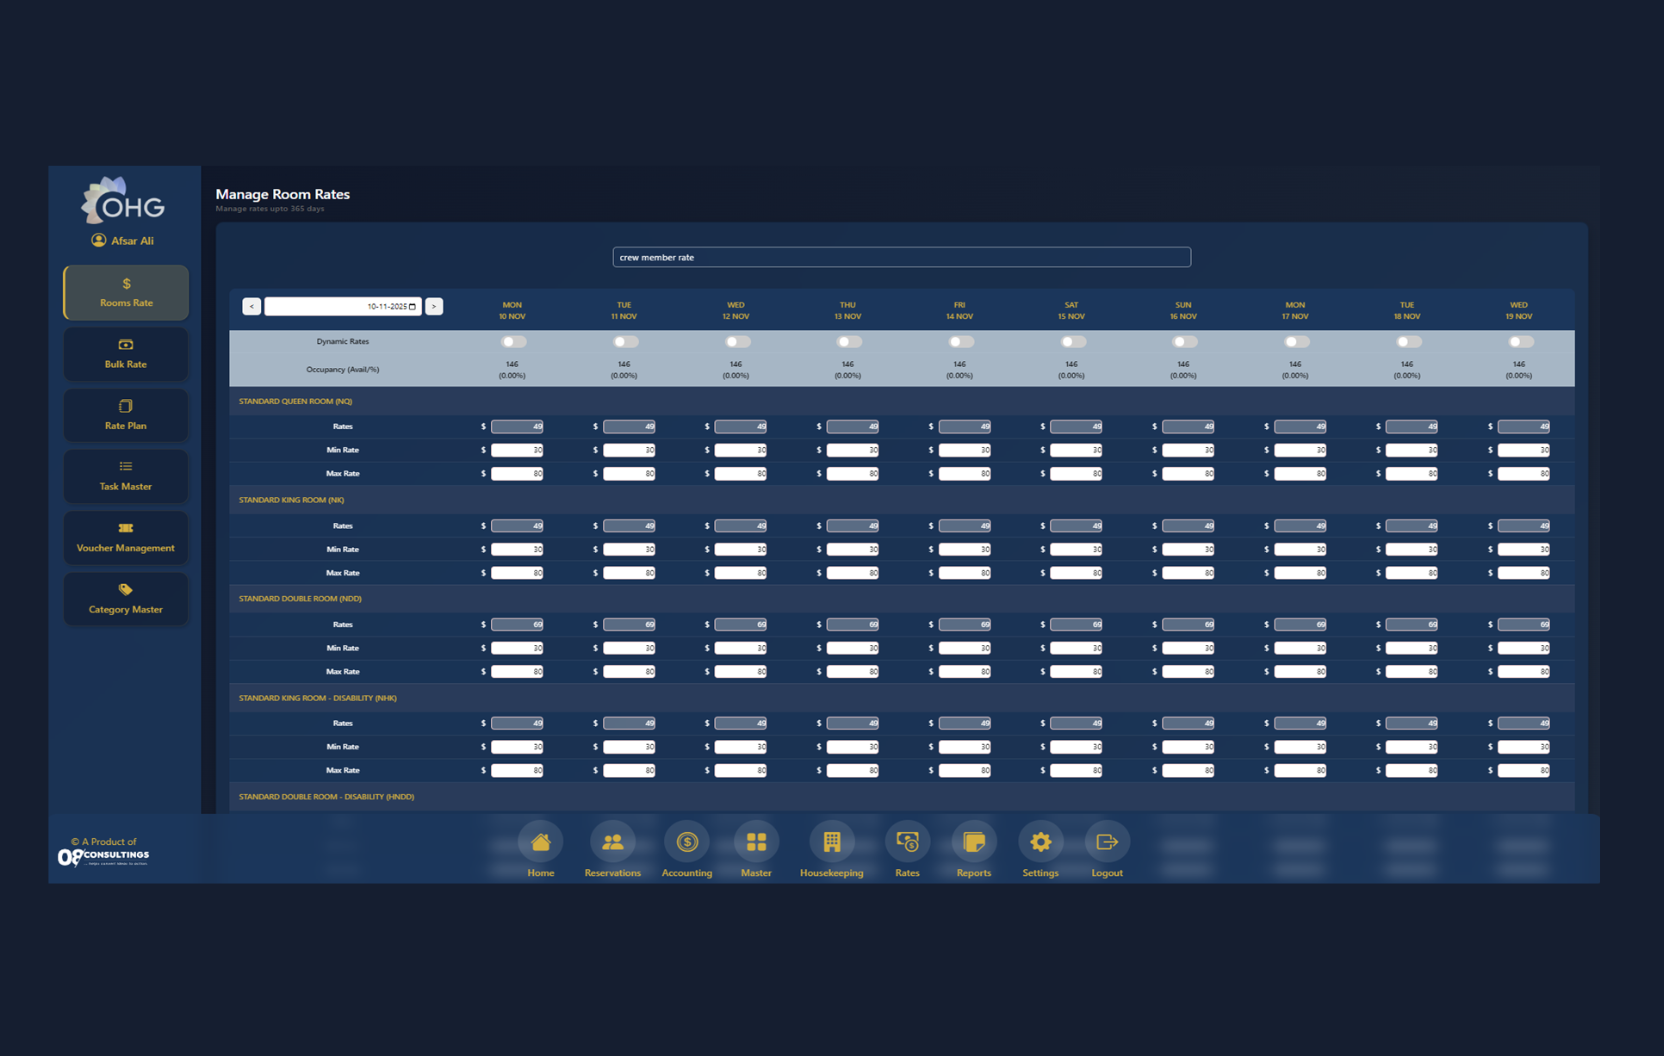Open the Housekeeping building icon
The image size is (1664, 1056).
pyautogui.click(x=831, y=843)
